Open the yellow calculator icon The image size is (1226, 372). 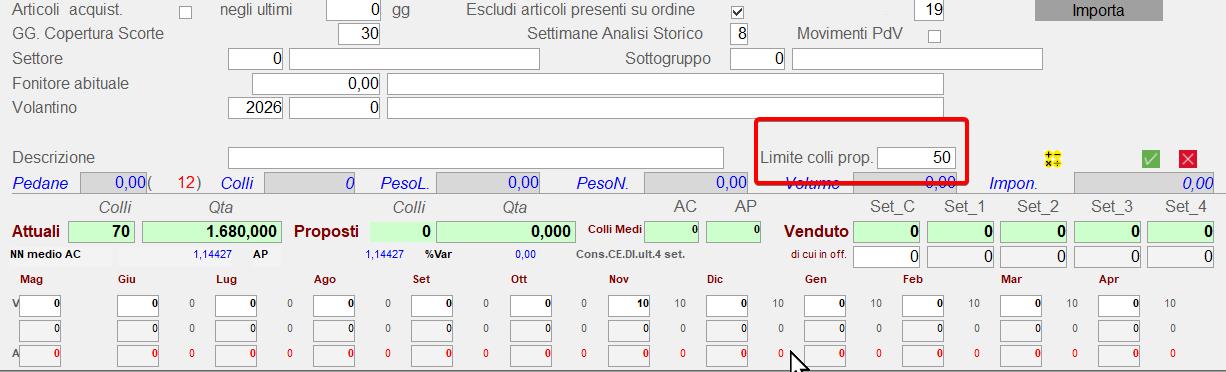point(1052,159)
